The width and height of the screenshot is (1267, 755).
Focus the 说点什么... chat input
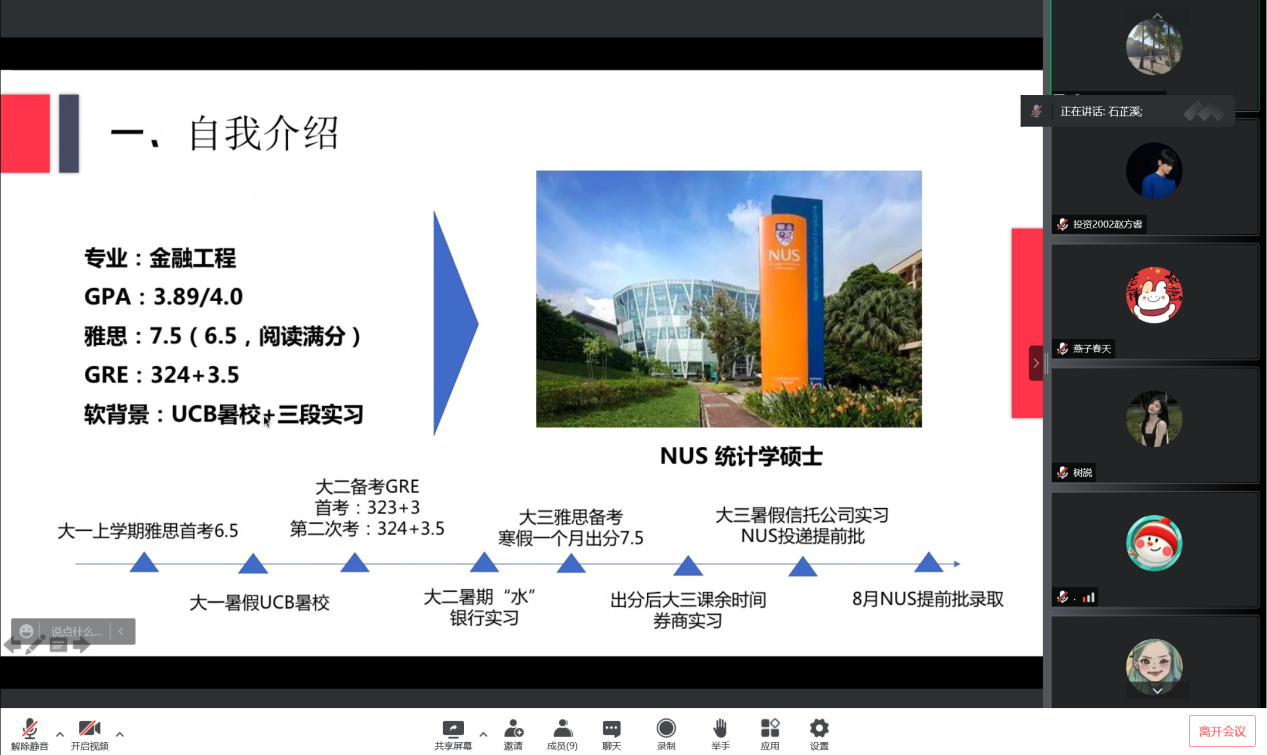coord(76,632)
